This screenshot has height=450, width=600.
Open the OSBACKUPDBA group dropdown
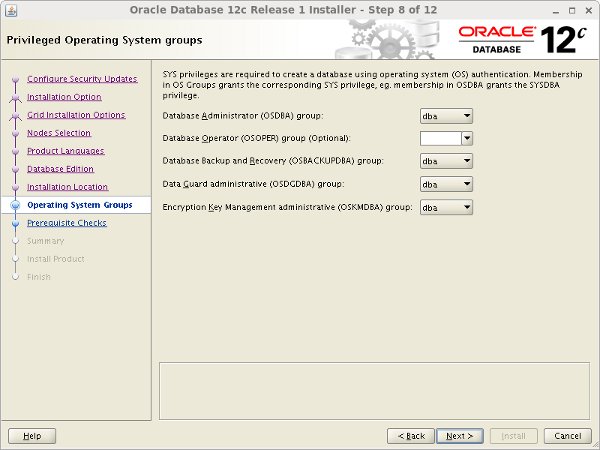(x=446, y=161)
